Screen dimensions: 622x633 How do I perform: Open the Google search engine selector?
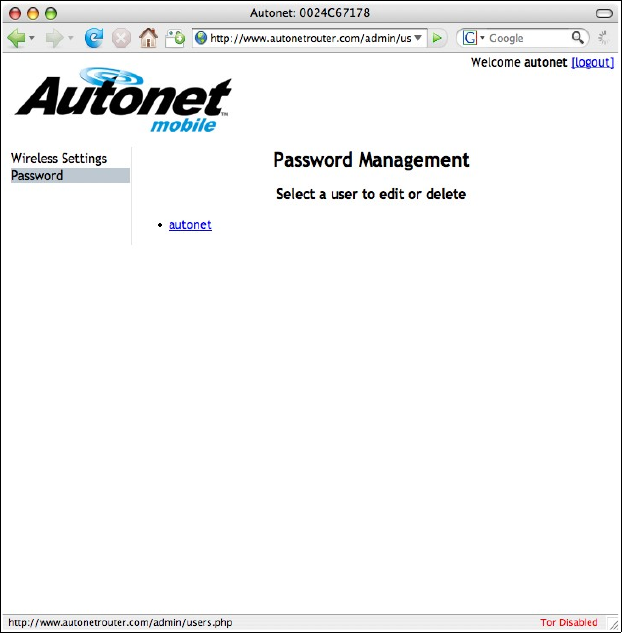(473, 38)
